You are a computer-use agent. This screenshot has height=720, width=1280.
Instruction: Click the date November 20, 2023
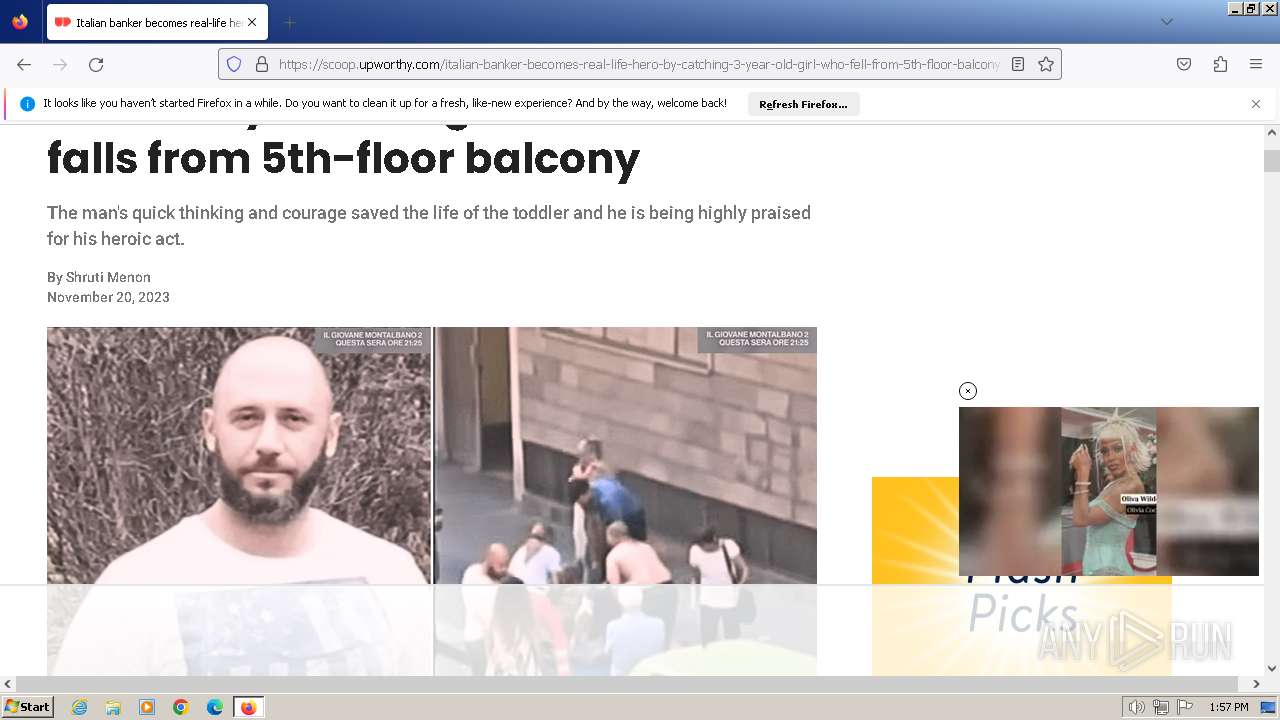pyautogui.click(x=108, y=297)
